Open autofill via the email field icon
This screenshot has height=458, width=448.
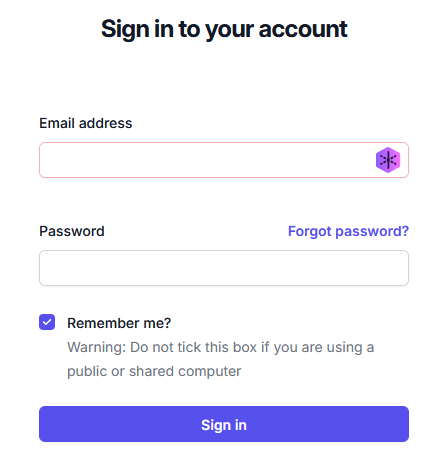point(388,160)
